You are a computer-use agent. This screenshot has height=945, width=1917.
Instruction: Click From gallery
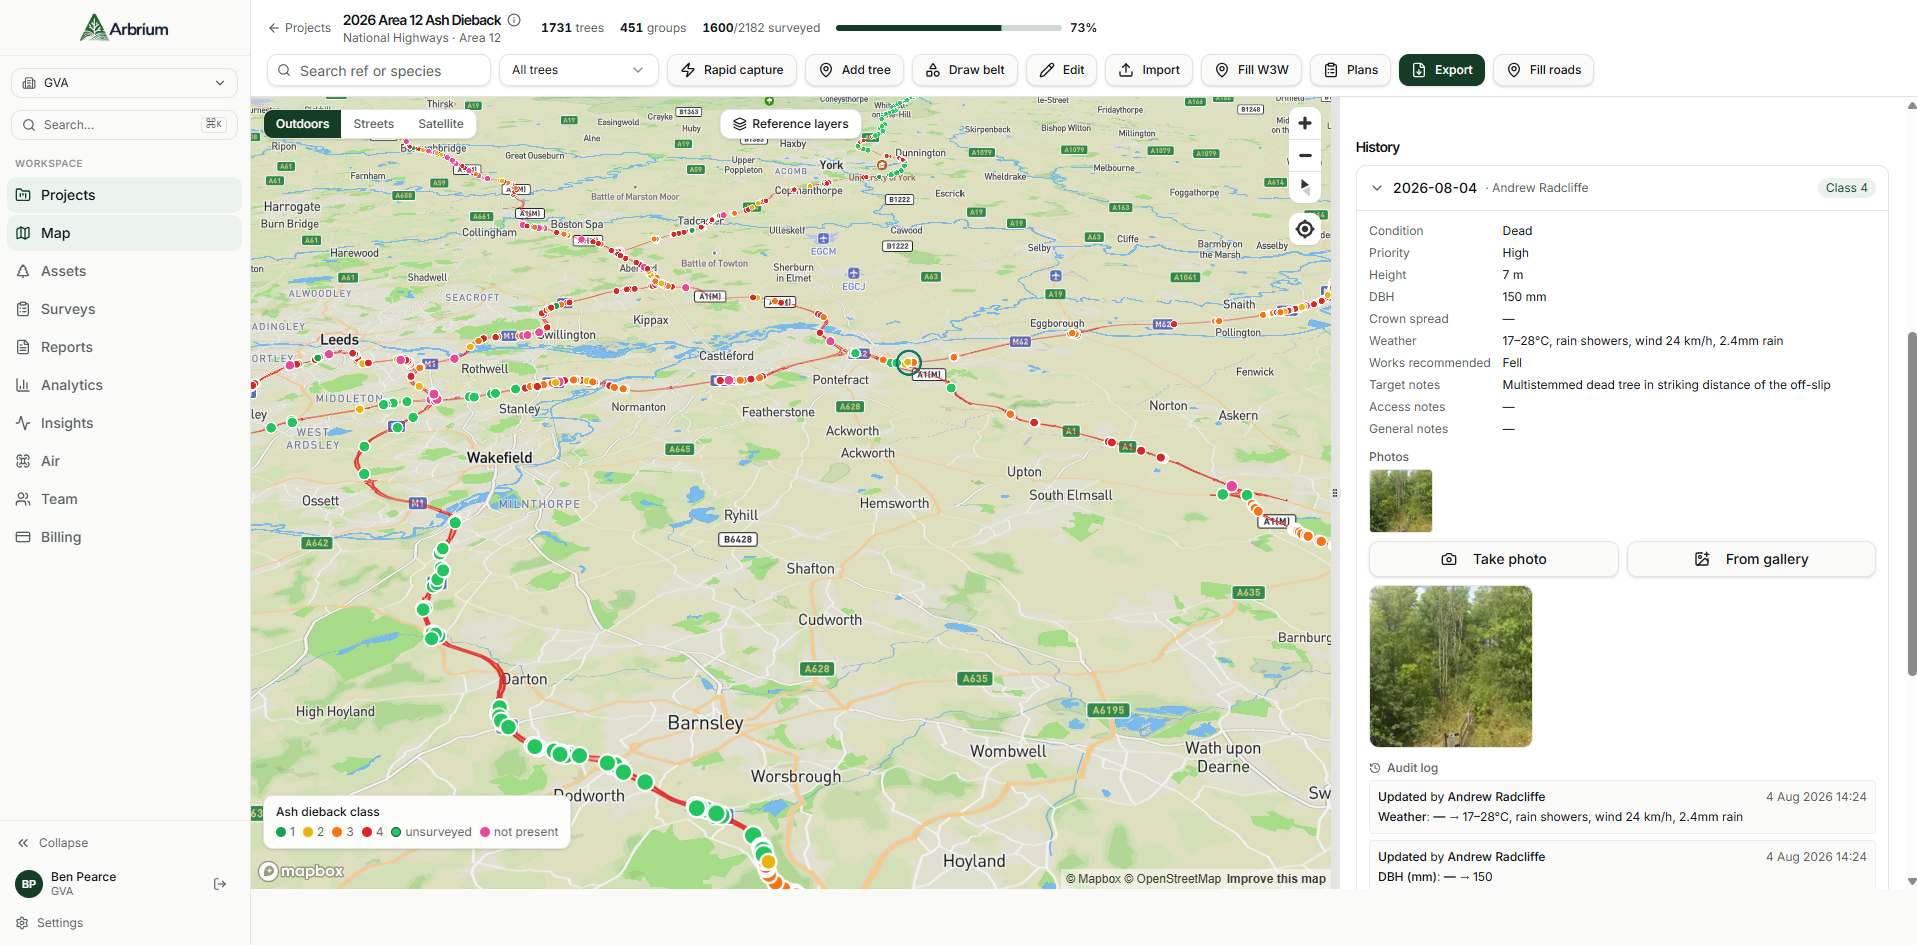click(1751, 559)
